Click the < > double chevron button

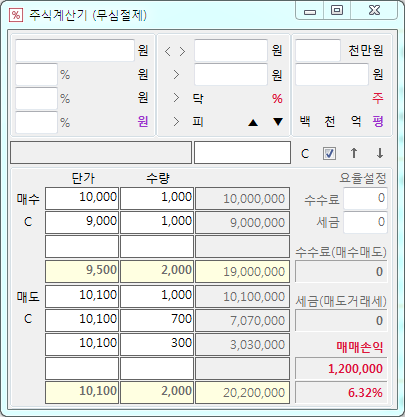pos(175,52)
